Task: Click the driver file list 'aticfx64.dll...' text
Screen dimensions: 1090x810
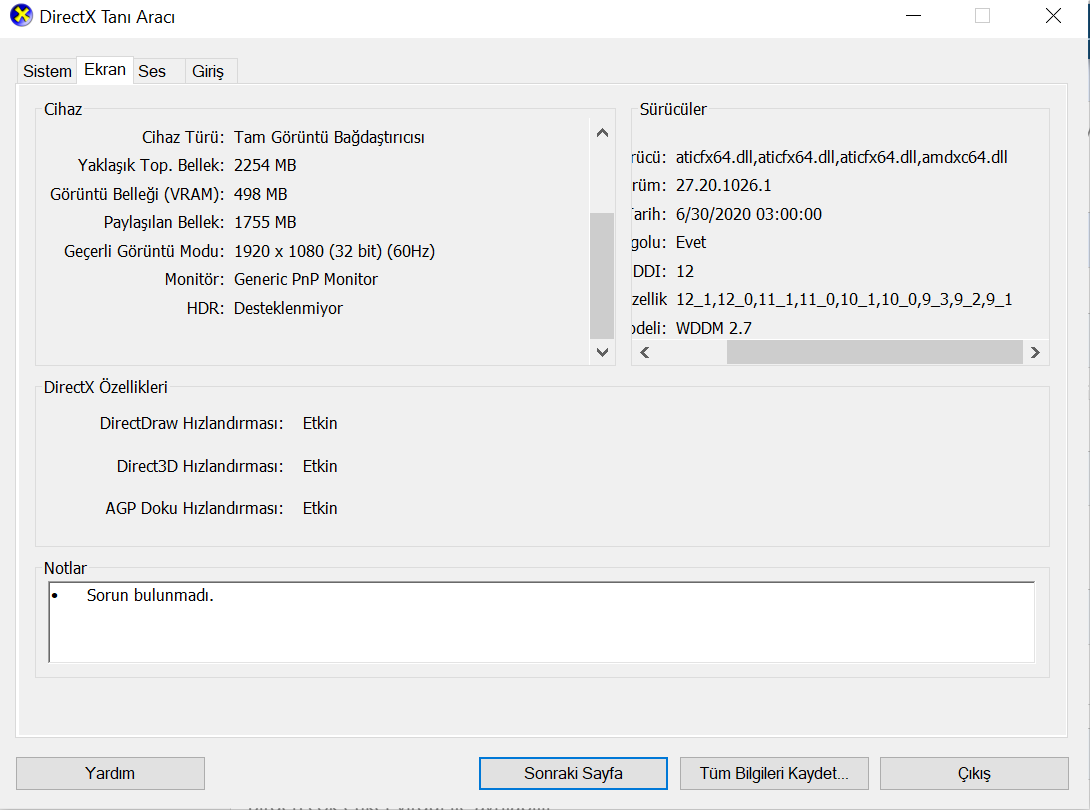Action: point(842,157)
